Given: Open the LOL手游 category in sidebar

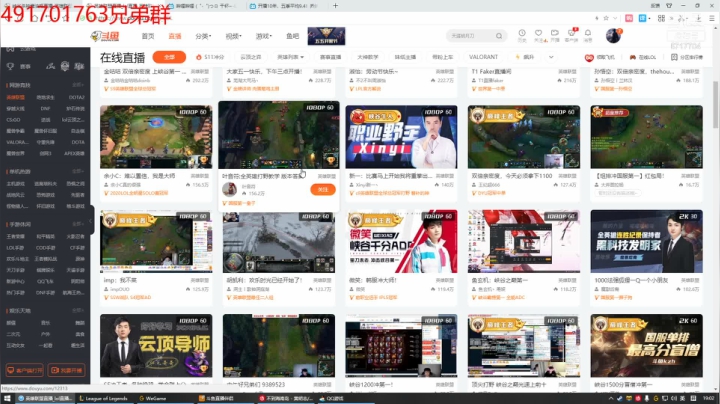Looking at the screenshot, I should tap(15, 248).
